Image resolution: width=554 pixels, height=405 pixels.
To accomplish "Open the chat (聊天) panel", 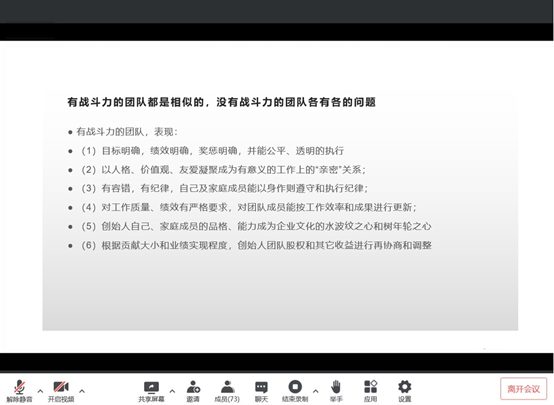I will (x=261, y=391).
